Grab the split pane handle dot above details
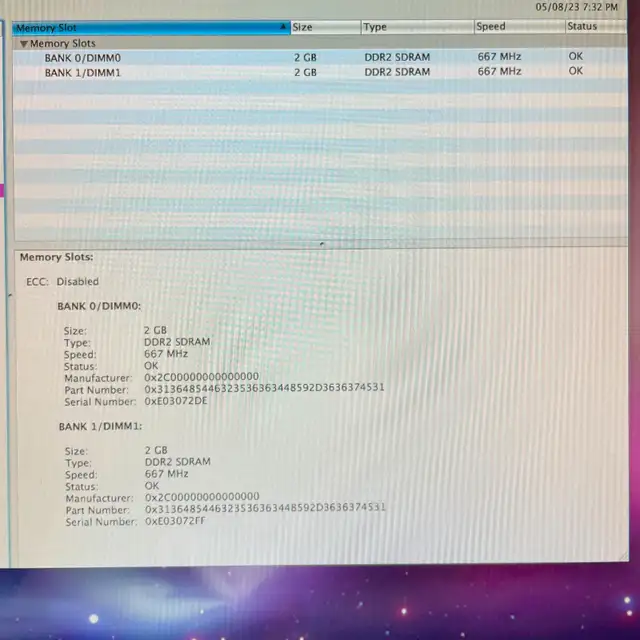This screenshot has height=640, width=640. click(x=322, y=244)
